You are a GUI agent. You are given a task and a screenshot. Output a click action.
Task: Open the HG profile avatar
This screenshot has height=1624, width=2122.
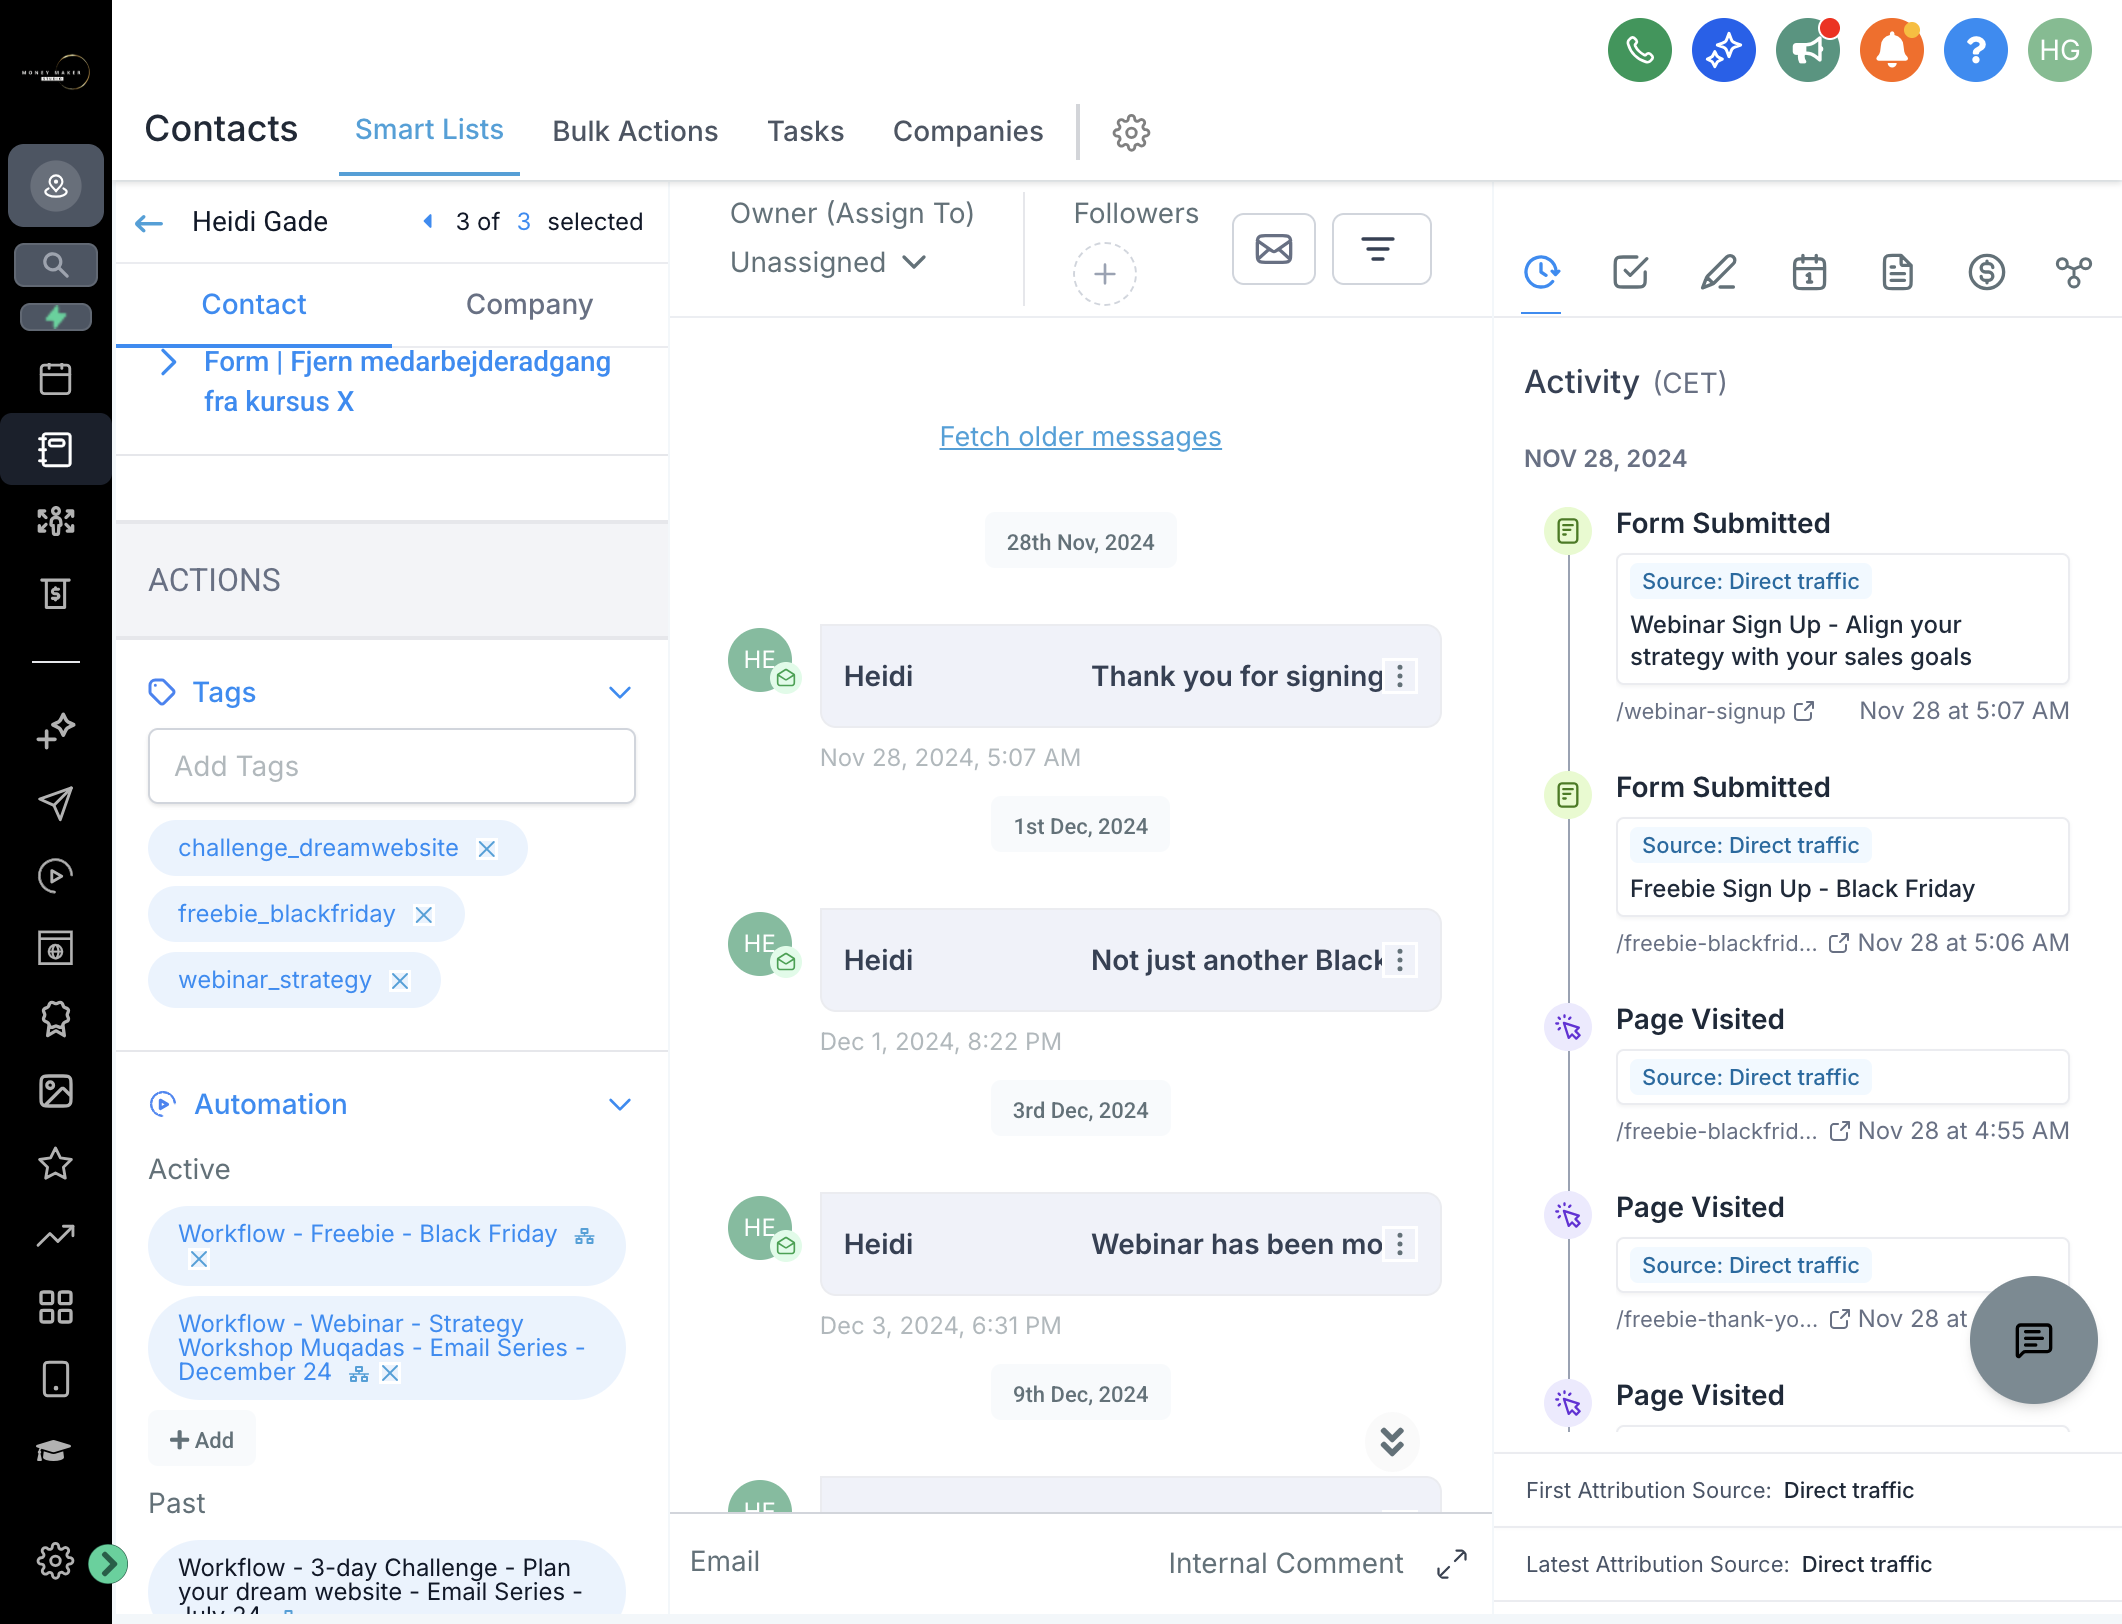tap(2059, 50)
